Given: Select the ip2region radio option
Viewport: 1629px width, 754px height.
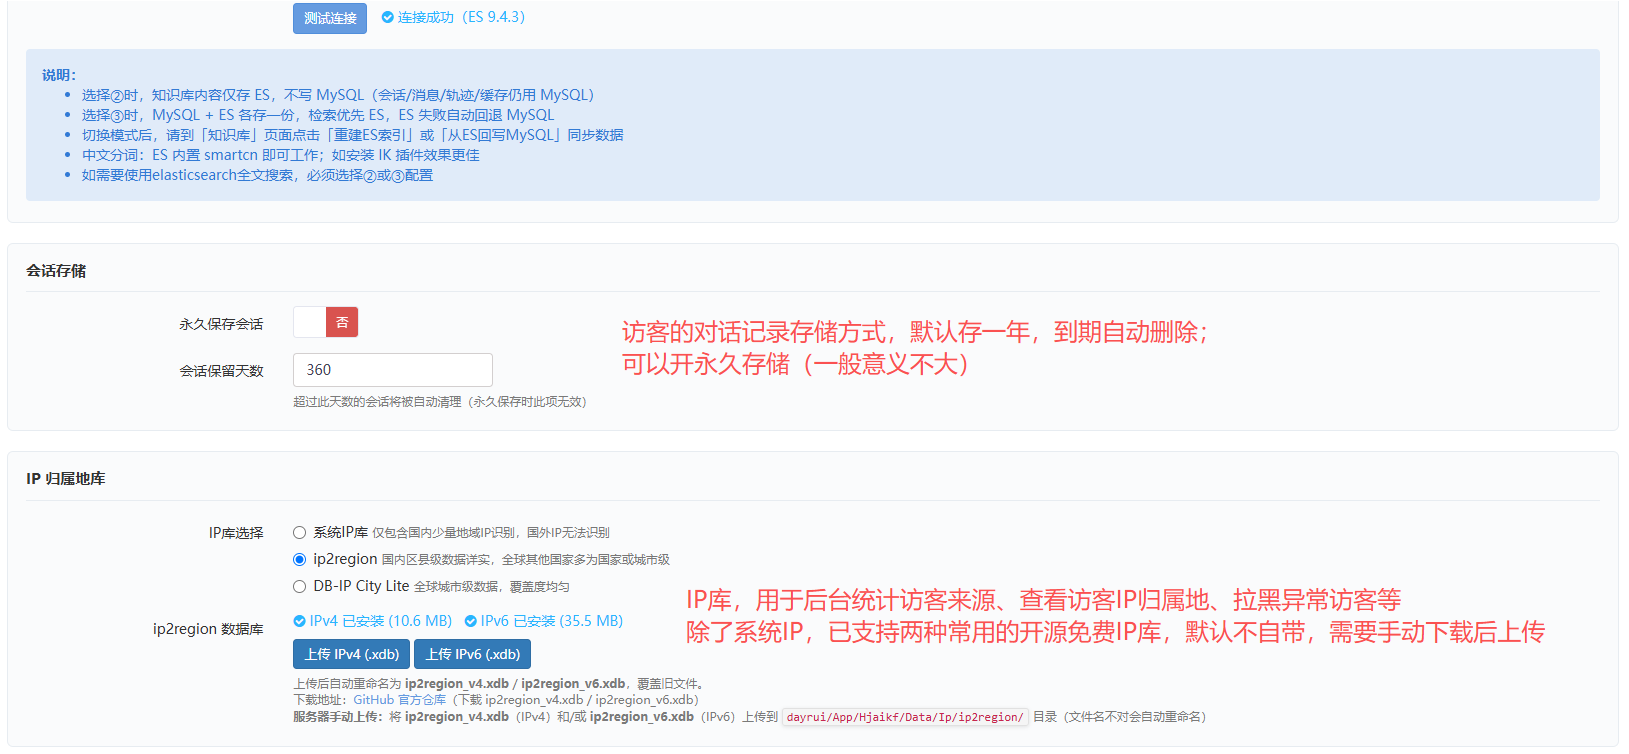Looking at the screenshot, I should coord(299,560).
